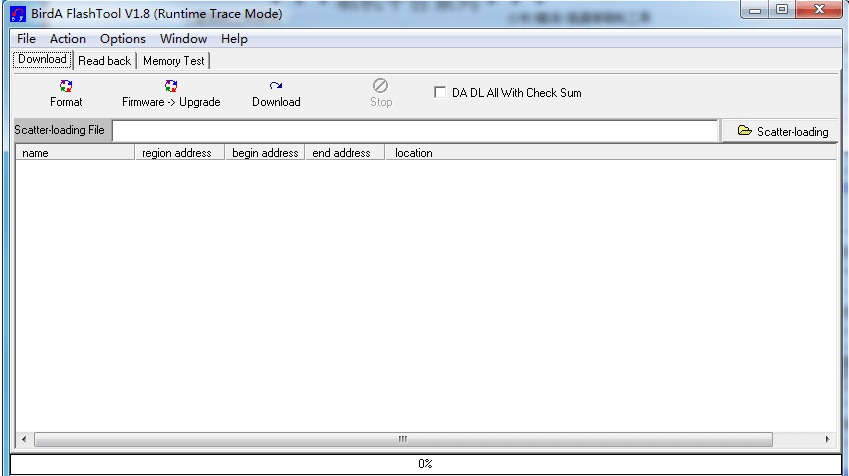Switch to the Memory Test tab

coord(174,61)
